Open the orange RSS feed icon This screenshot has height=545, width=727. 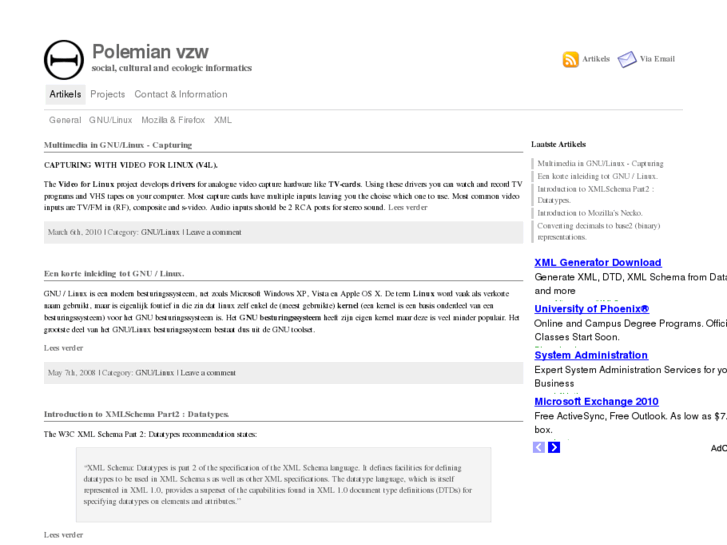570,59
